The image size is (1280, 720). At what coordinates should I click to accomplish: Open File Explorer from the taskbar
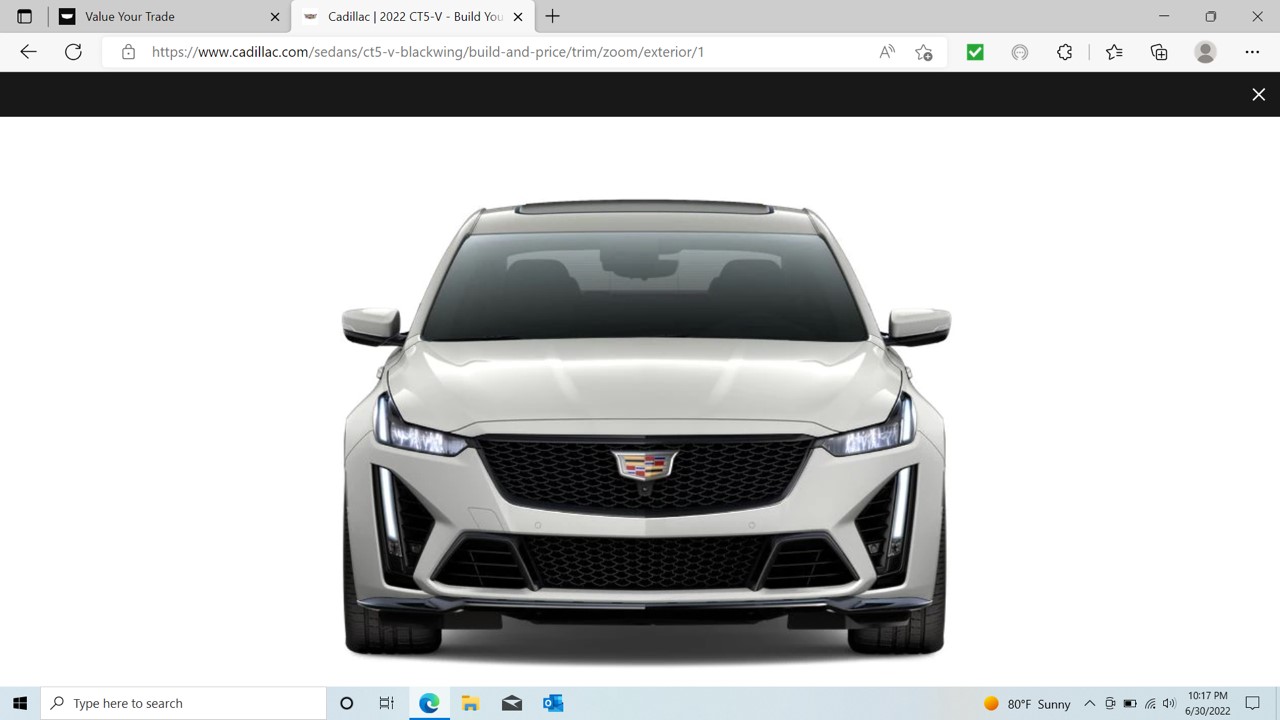pos(470,703)
